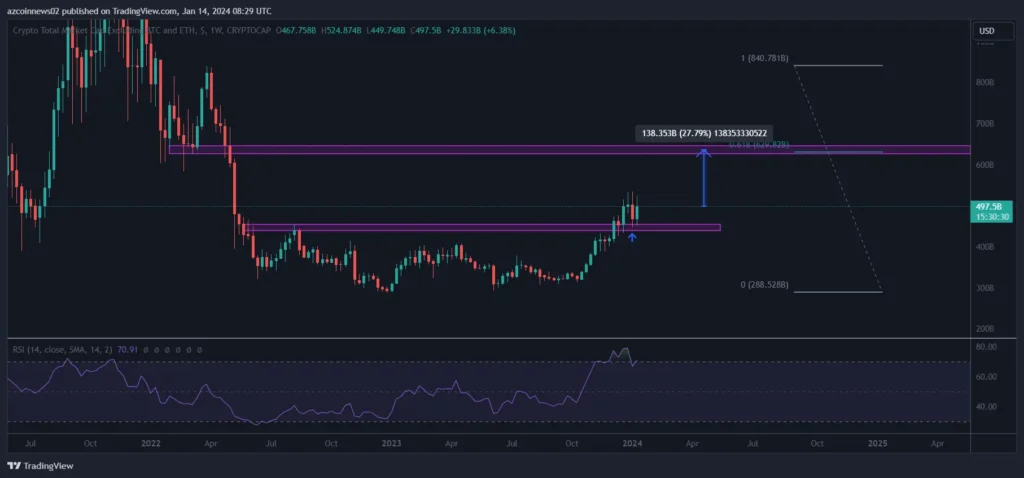1024x478 pixels.
Task: Open the USD currency selector
Action: pos(984,31)
